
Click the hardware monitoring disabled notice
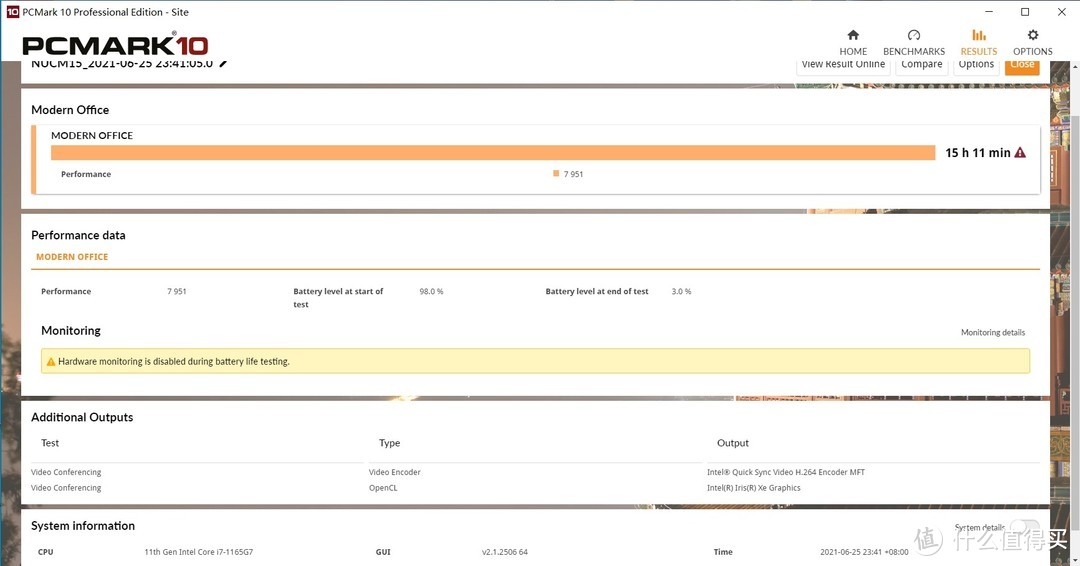535,361
